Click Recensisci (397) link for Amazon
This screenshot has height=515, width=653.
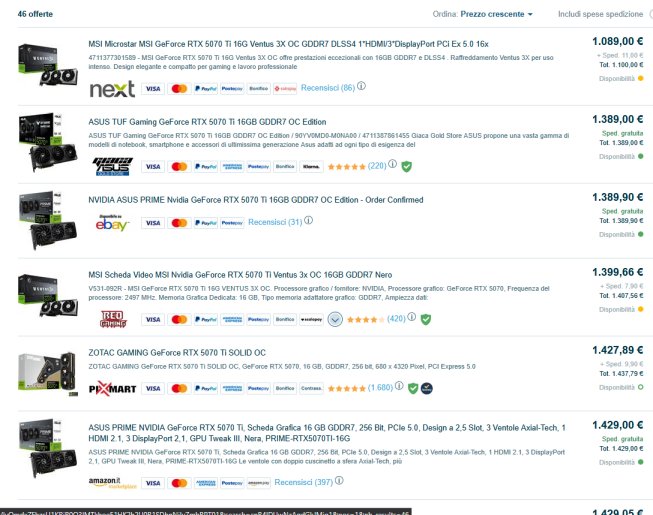tap(303, 482)
